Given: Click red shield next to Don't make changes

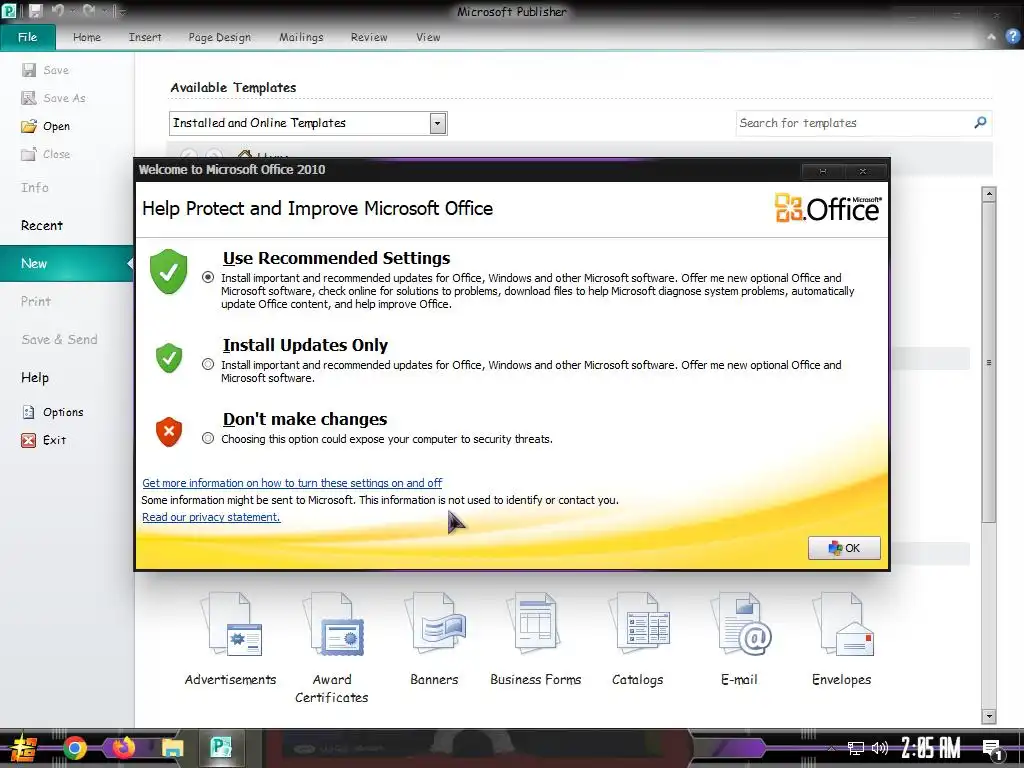Looking at the screenshot, I should (x=168, y=432).
